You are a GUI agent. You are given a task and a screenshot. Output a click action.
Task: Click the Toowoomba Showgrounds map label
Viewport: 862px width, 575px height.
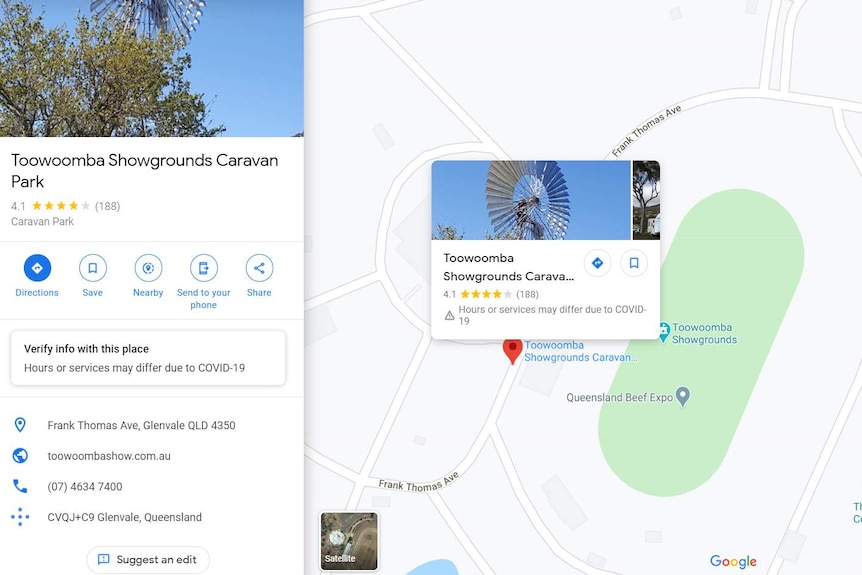pos(704,333)
